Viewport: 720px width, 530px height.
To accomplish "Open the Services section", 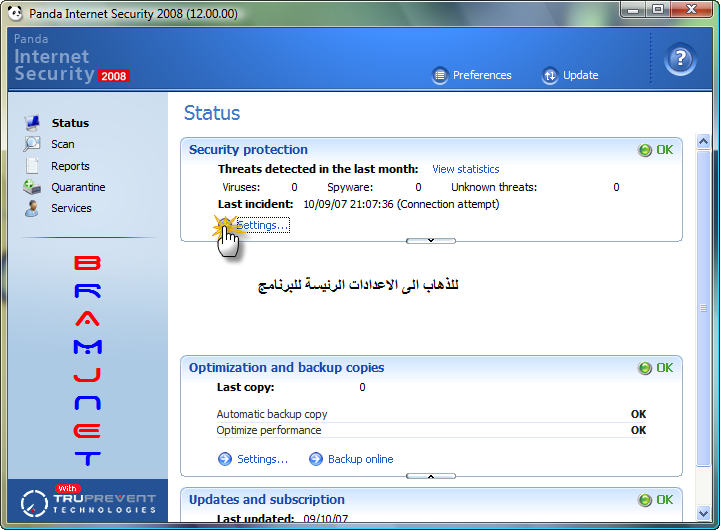I will 71,208.
